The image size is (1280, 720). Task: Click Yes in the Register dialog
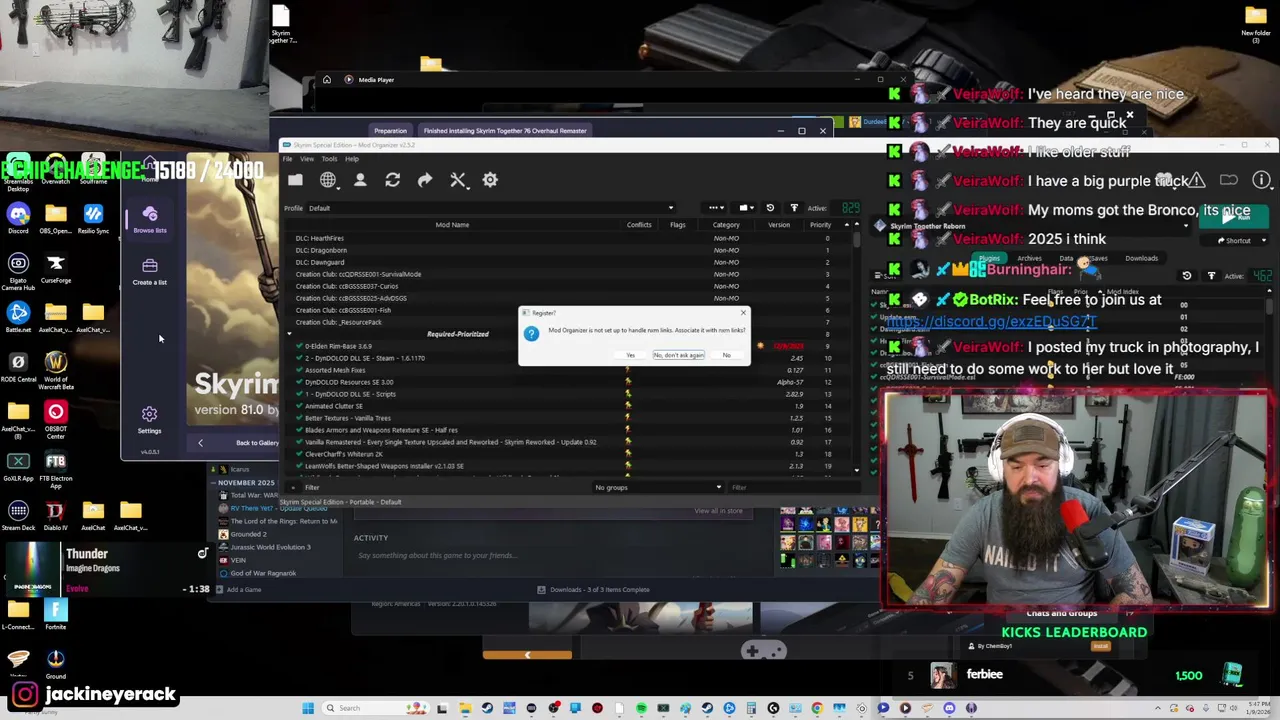pyautogui.click(x=630, y=355)
